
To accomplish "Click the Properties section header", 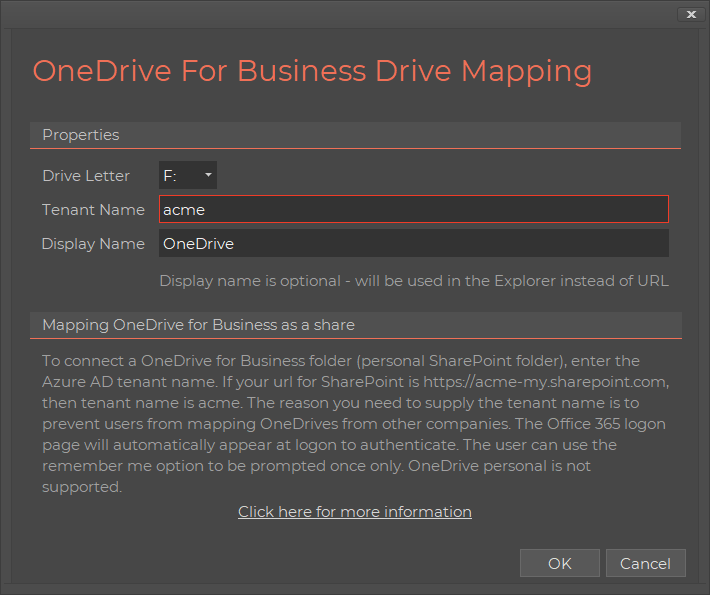I will tap(355, 135).
